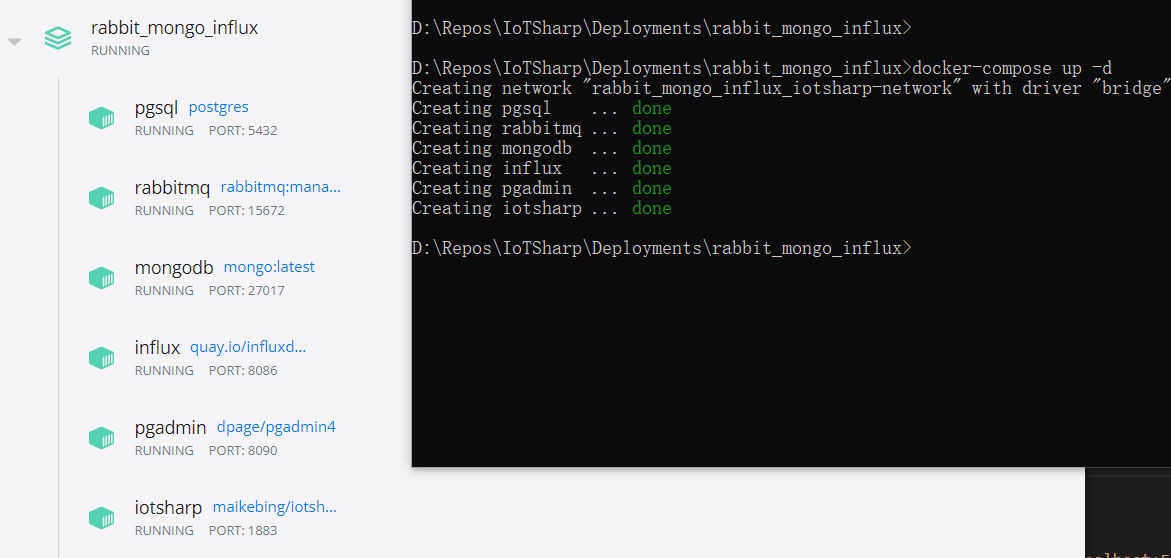The width and height of the screenshot is (1171, 558).
Task: Click RUNNING status under rabbit_mongo_influx
Action: click(x=120, y=51)
